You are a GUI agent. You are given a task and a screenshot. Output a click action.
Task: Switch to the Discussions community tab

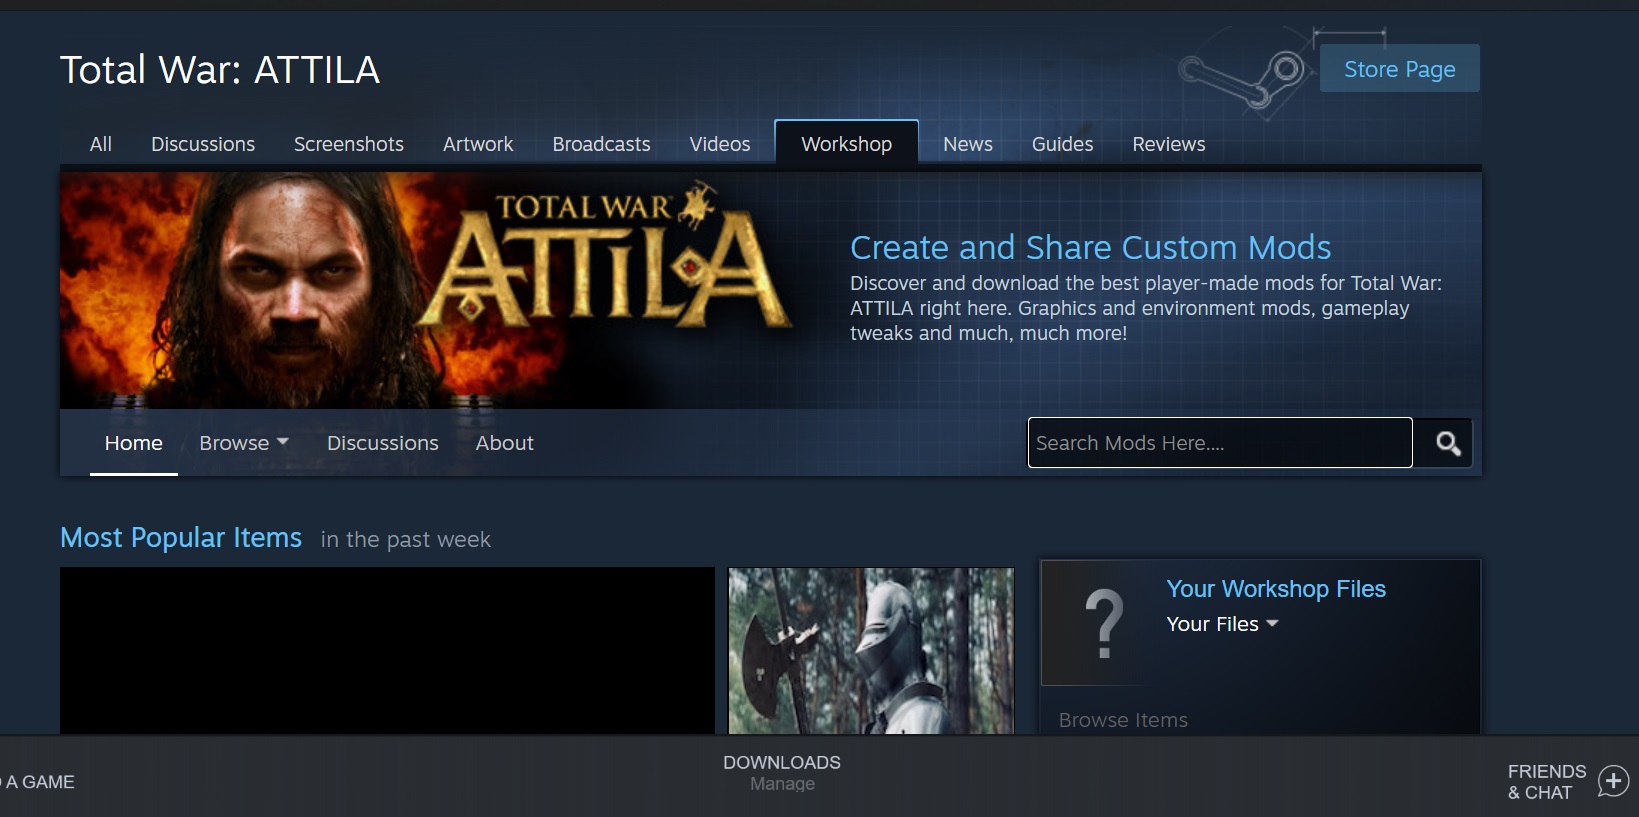point(203,144)
